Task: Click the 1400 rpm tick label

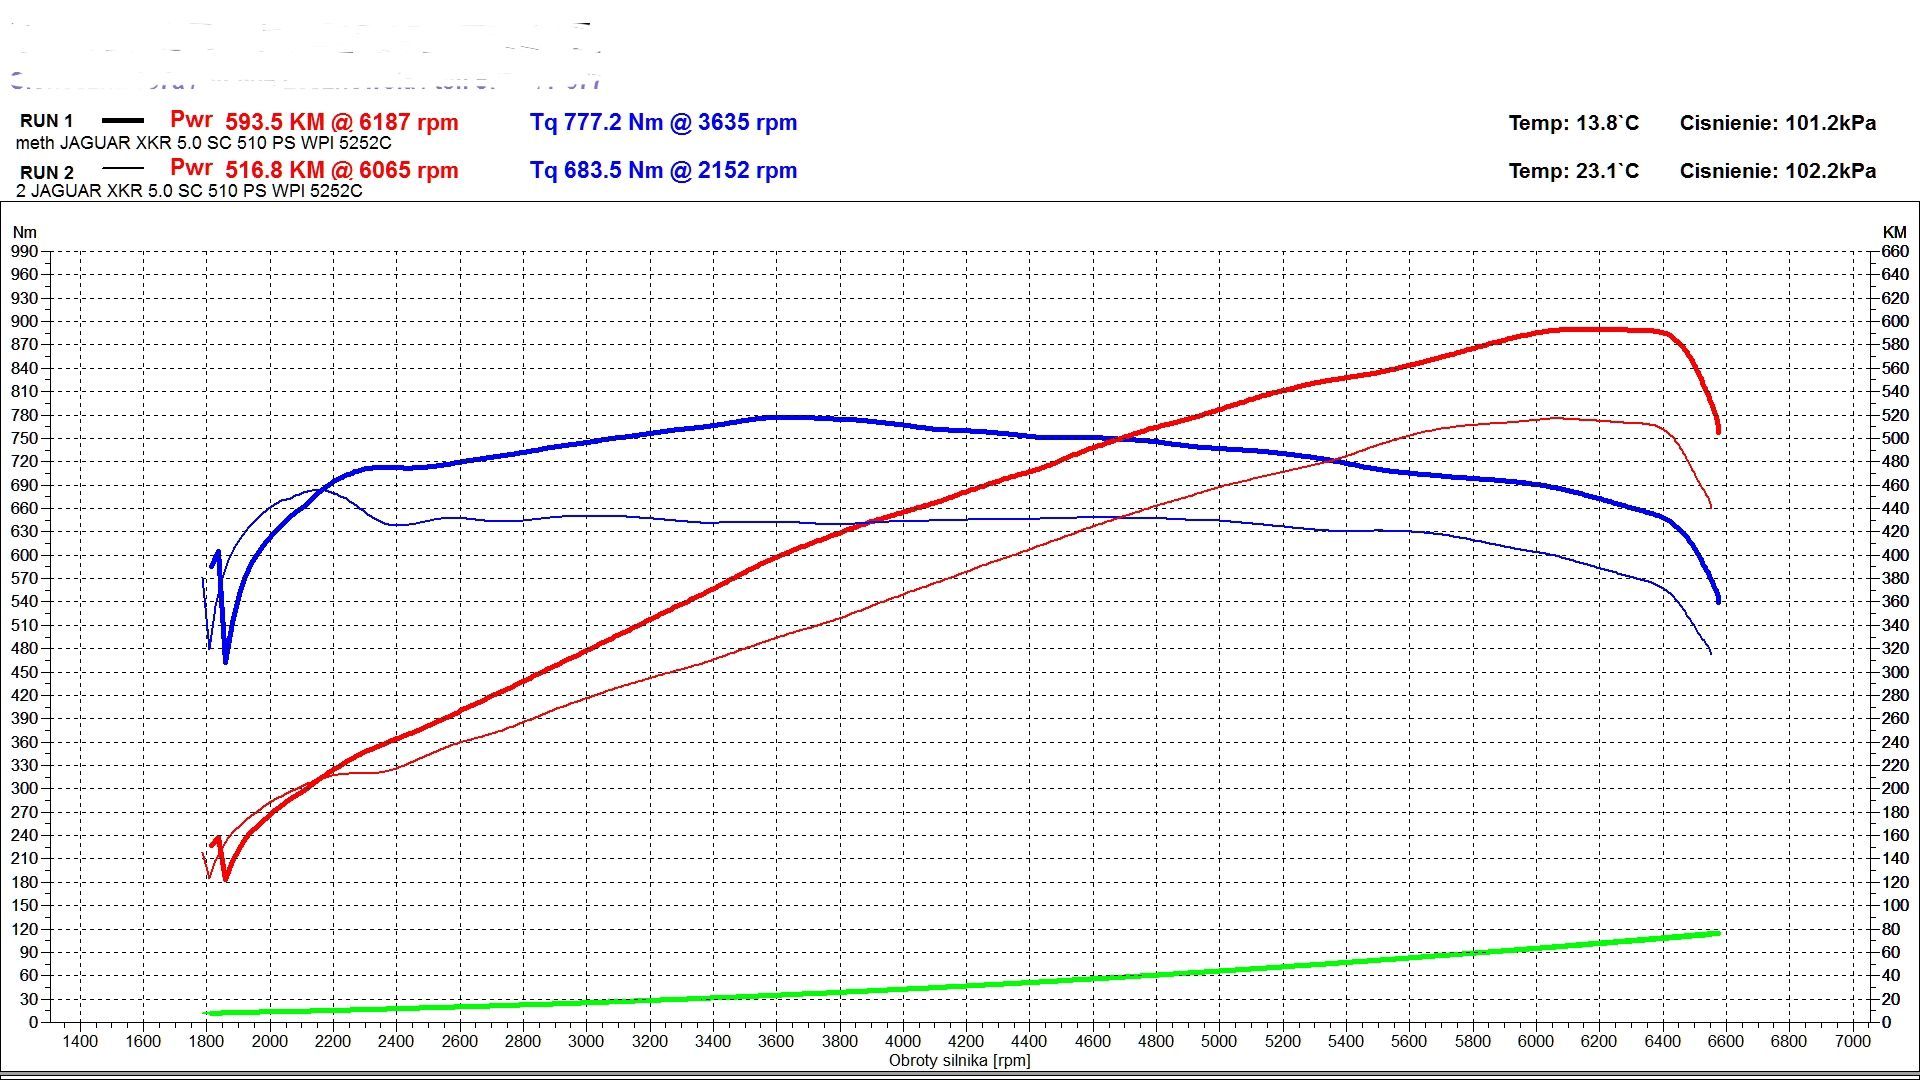Action: pyautogui.click(x=80, y=1041)
